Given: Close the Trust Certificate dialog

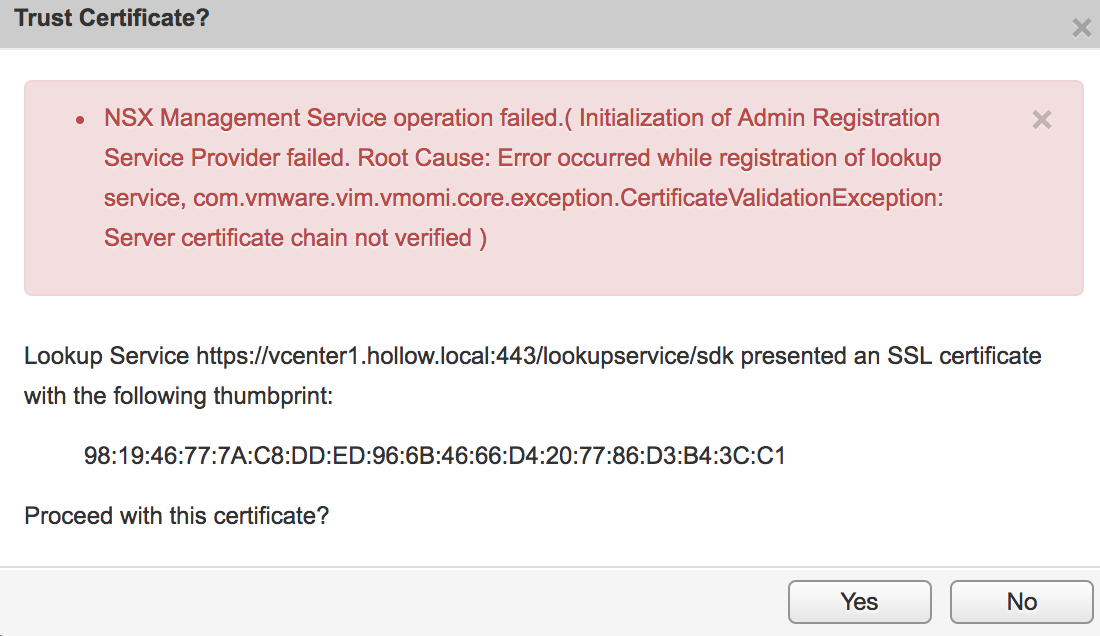Looking at the screenshot, I should click(1081, 28).
